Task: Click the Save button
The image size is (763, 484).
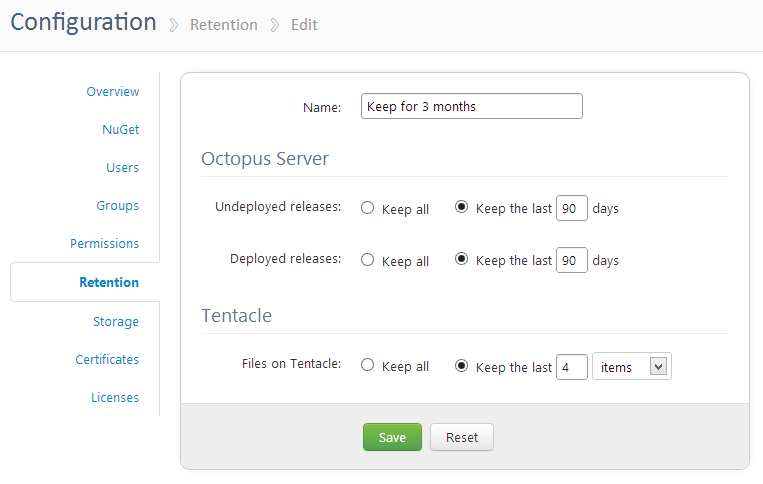Action: [x=392, y=438]
